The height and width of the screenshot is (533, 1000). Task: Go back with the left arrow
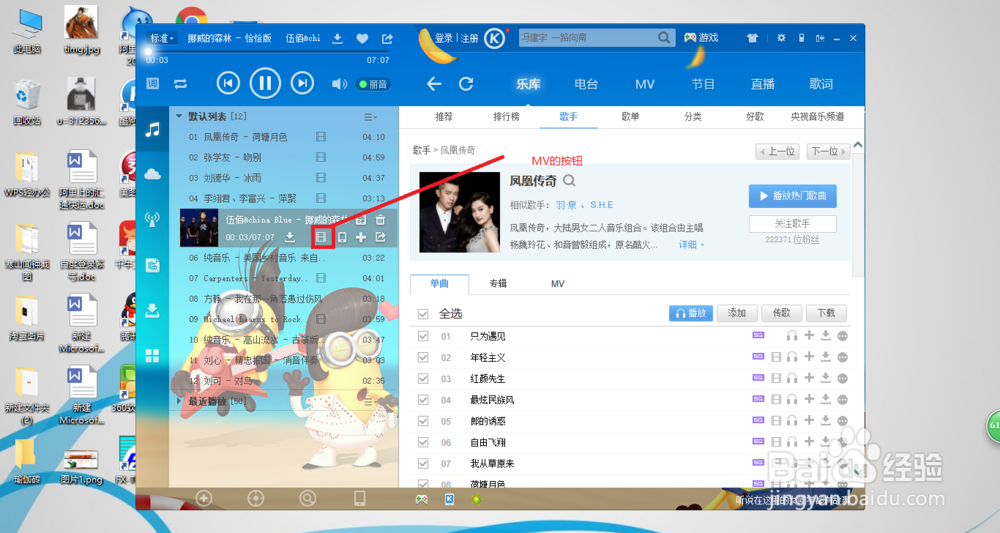click(x=434, y=84)
